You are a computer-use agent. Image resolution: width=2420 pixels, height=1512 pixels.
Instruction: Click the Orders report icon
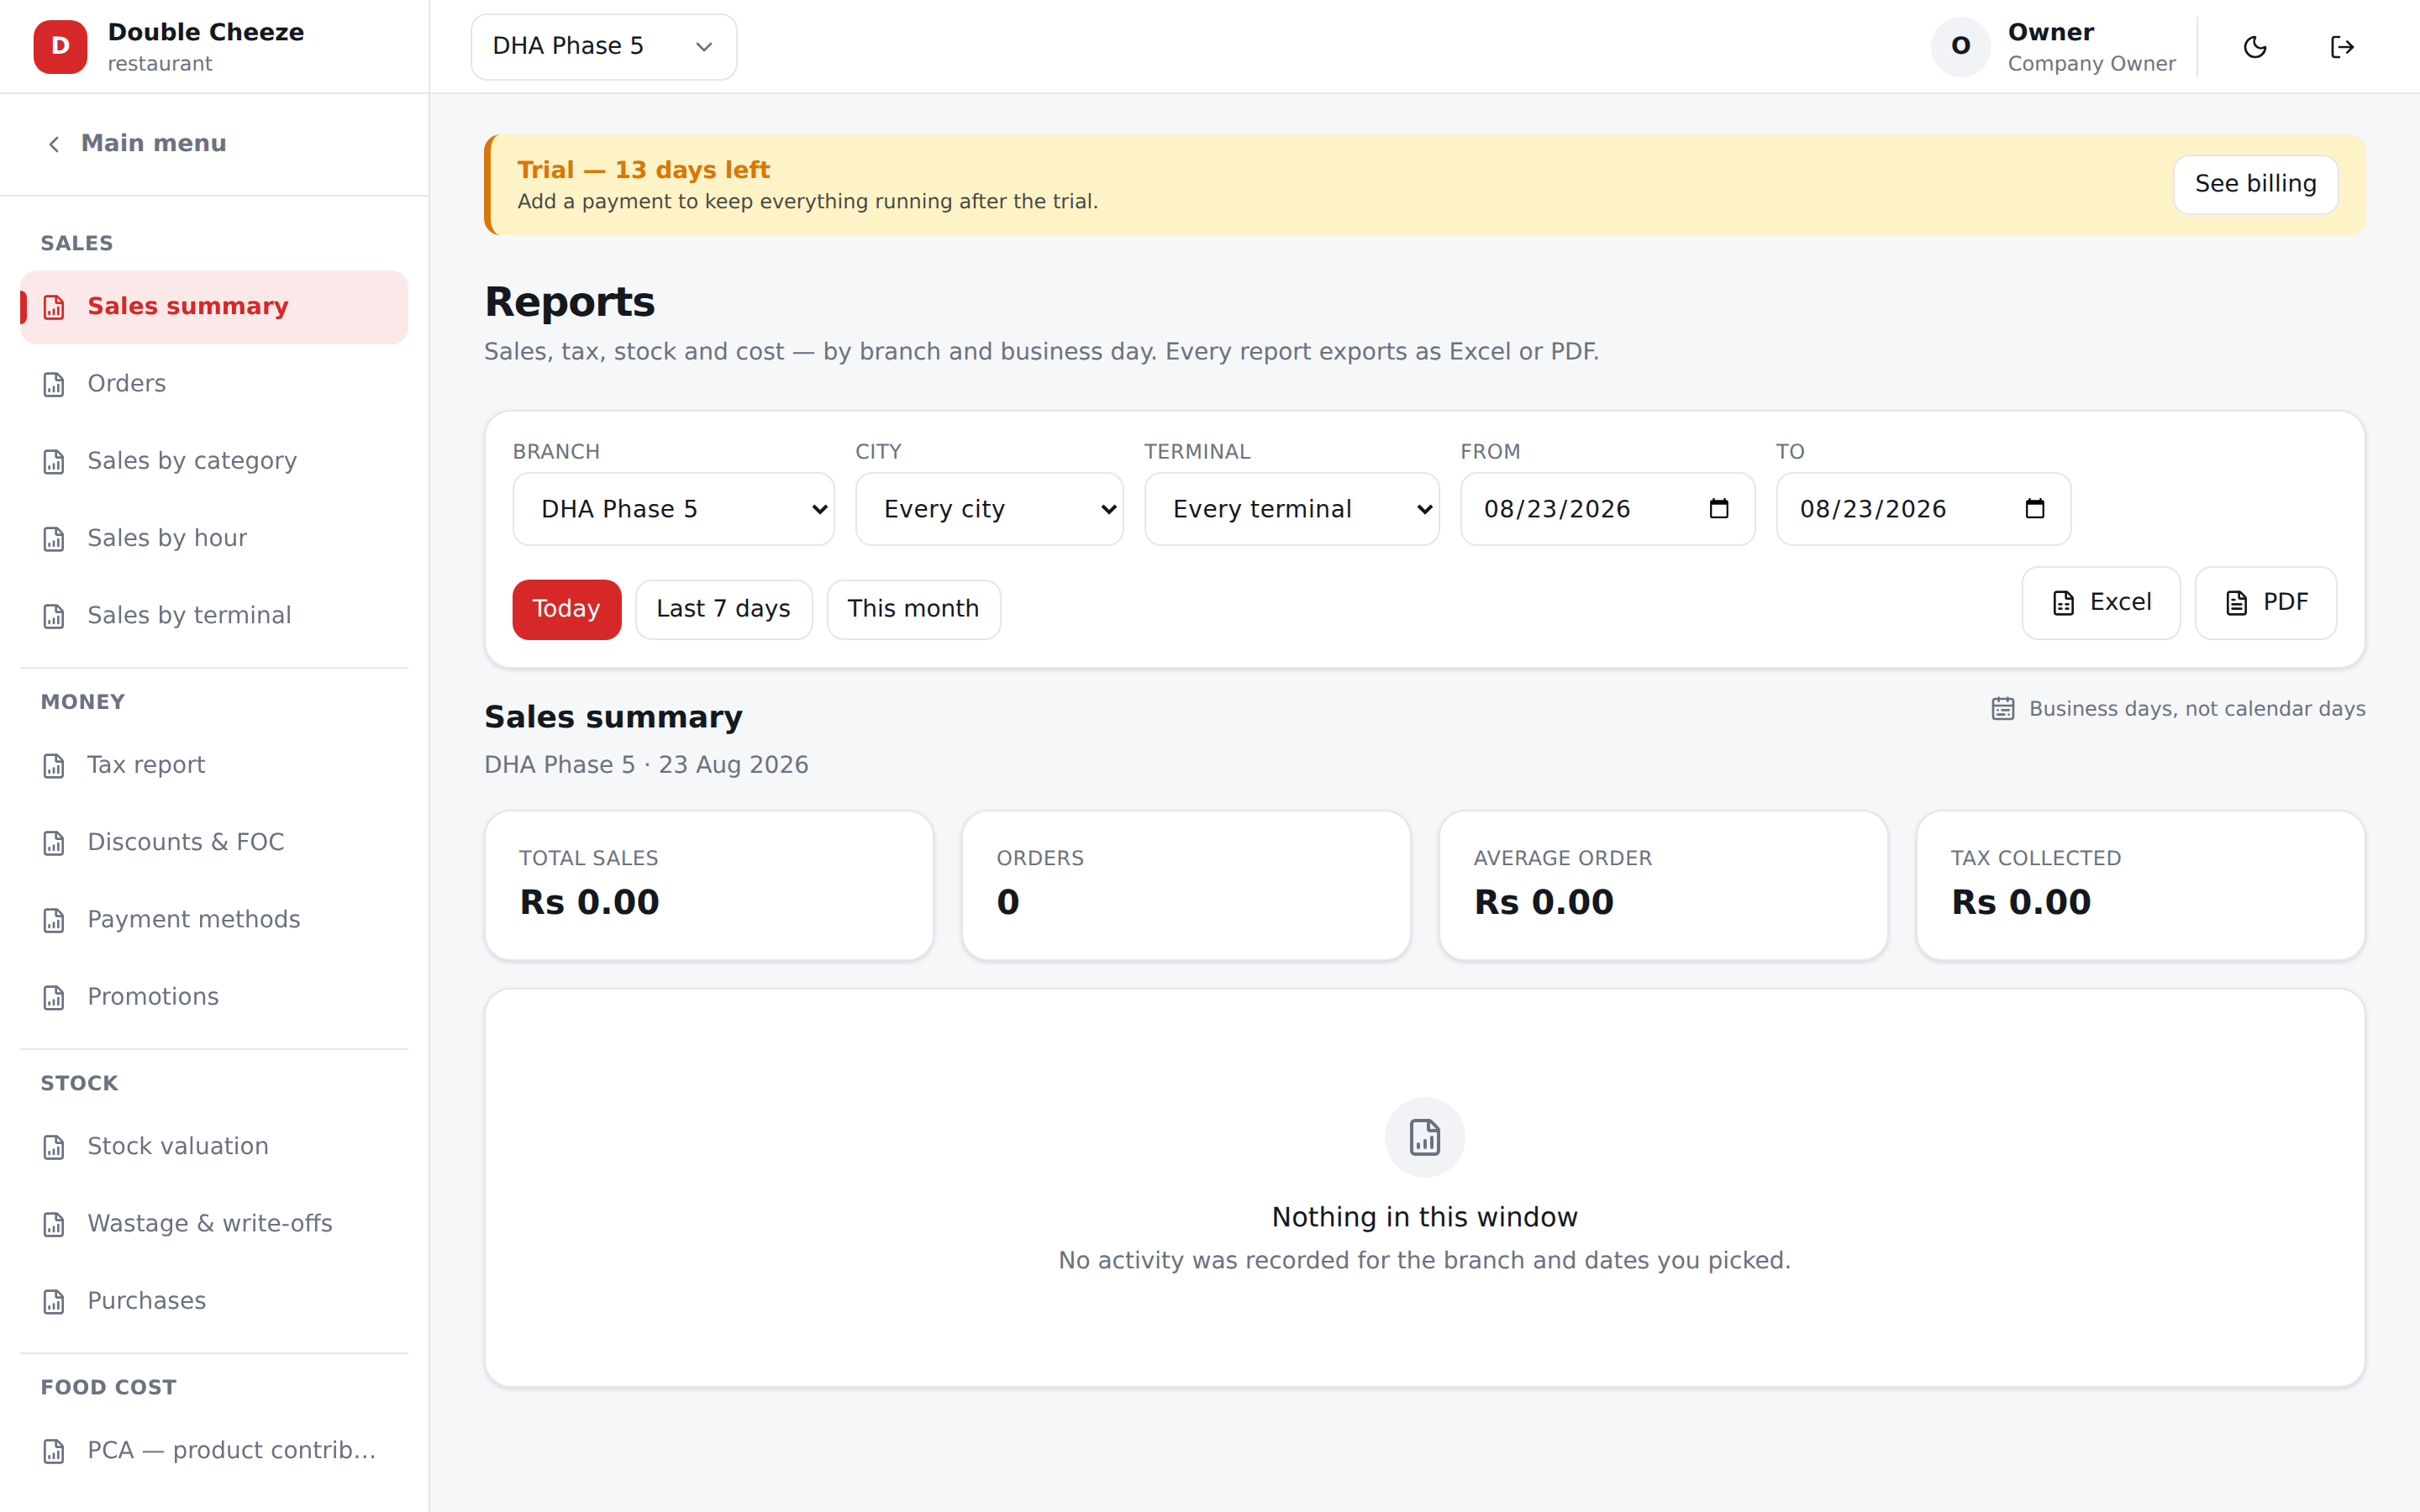coord(54,384)
